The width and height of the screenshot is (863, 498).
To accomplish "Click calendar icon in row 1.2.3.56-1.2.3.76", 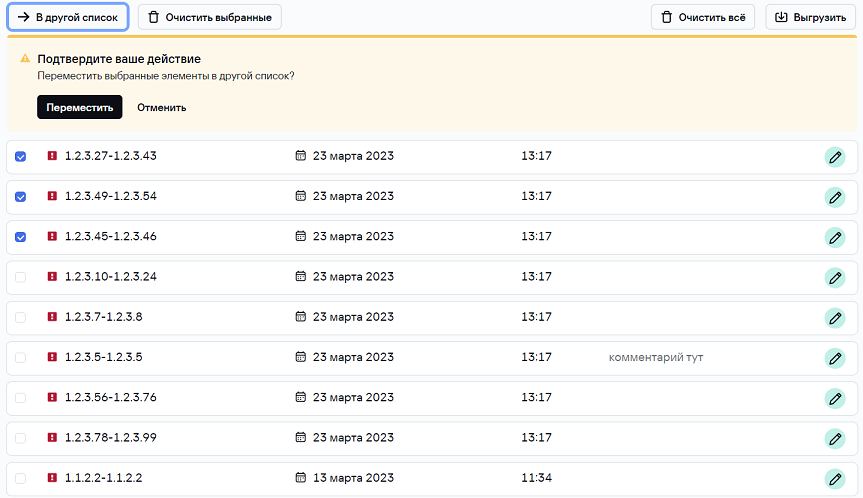I will click(300, 397).
